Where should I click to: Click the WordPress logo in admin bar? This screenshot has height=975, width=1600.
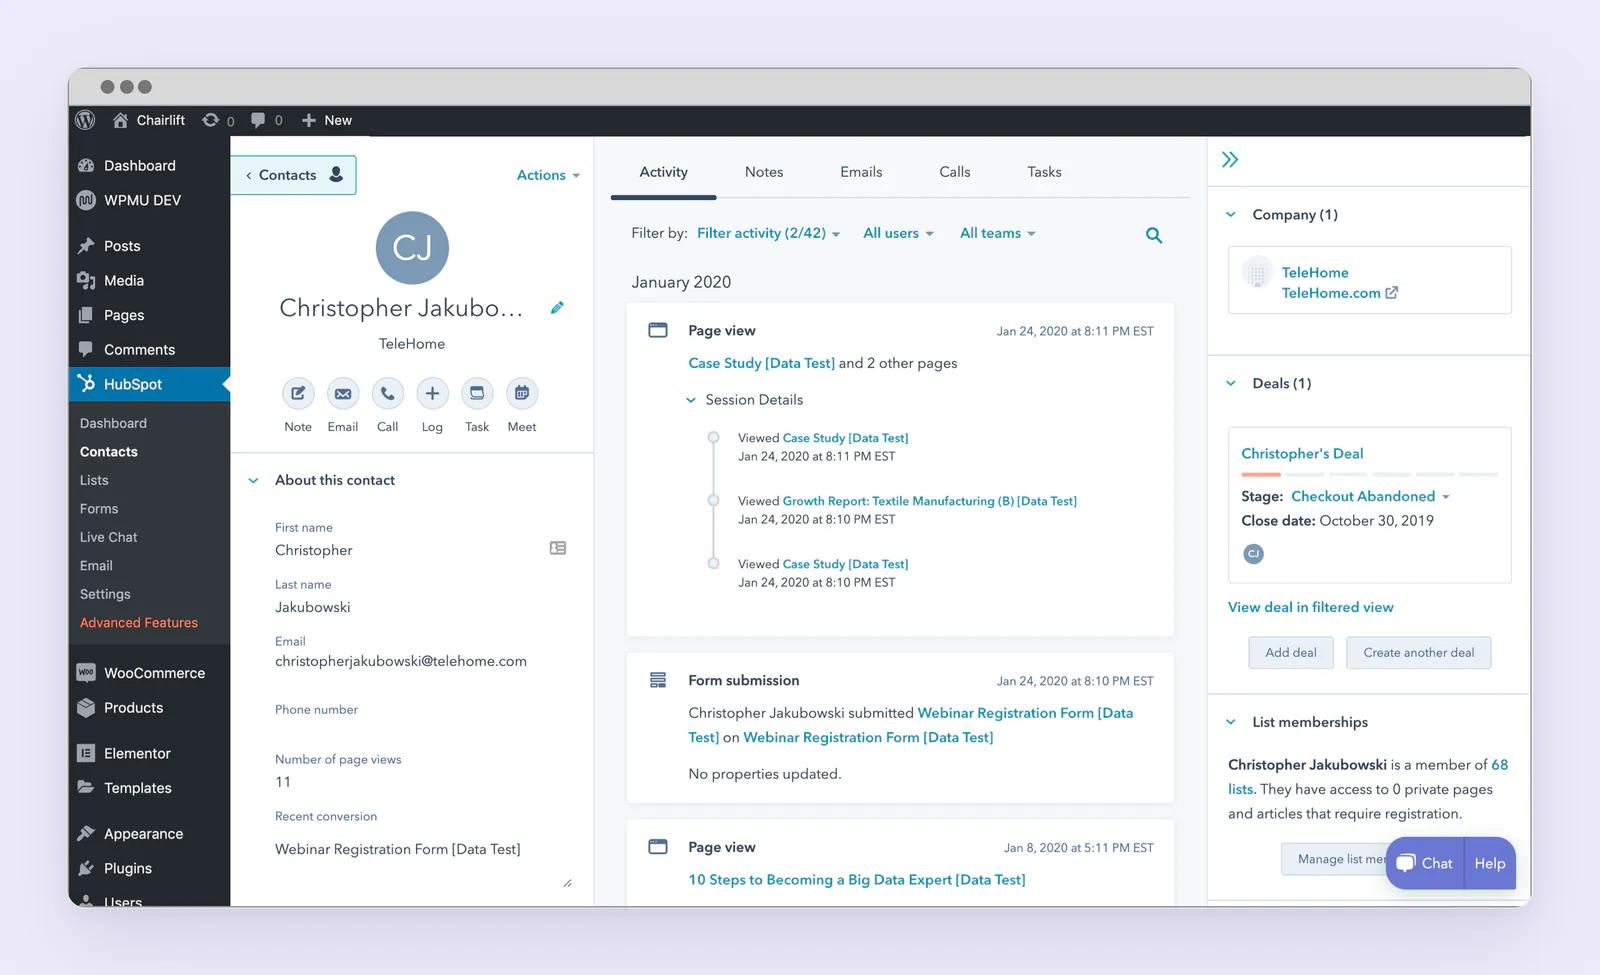(x=86, y=120)
